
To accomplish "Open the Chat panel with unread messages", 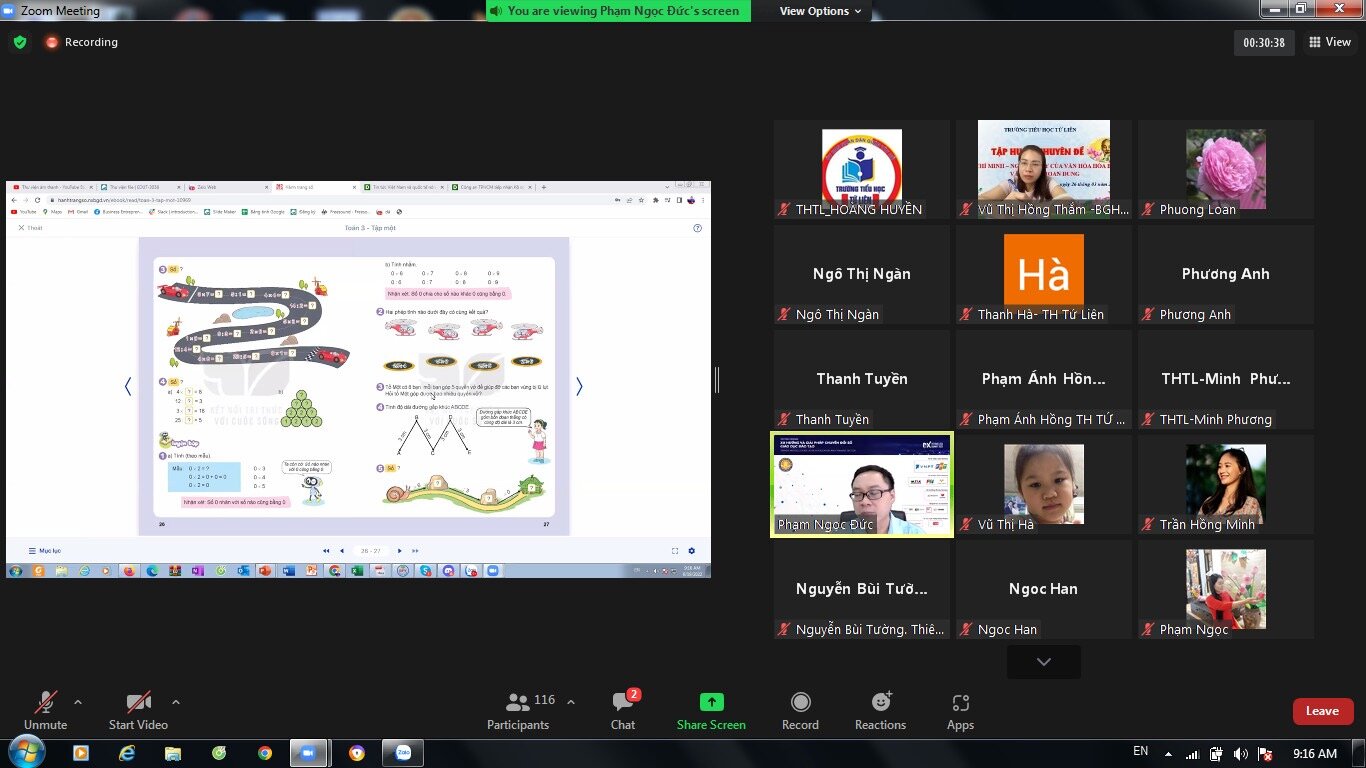I will click(x=623, y=710).
